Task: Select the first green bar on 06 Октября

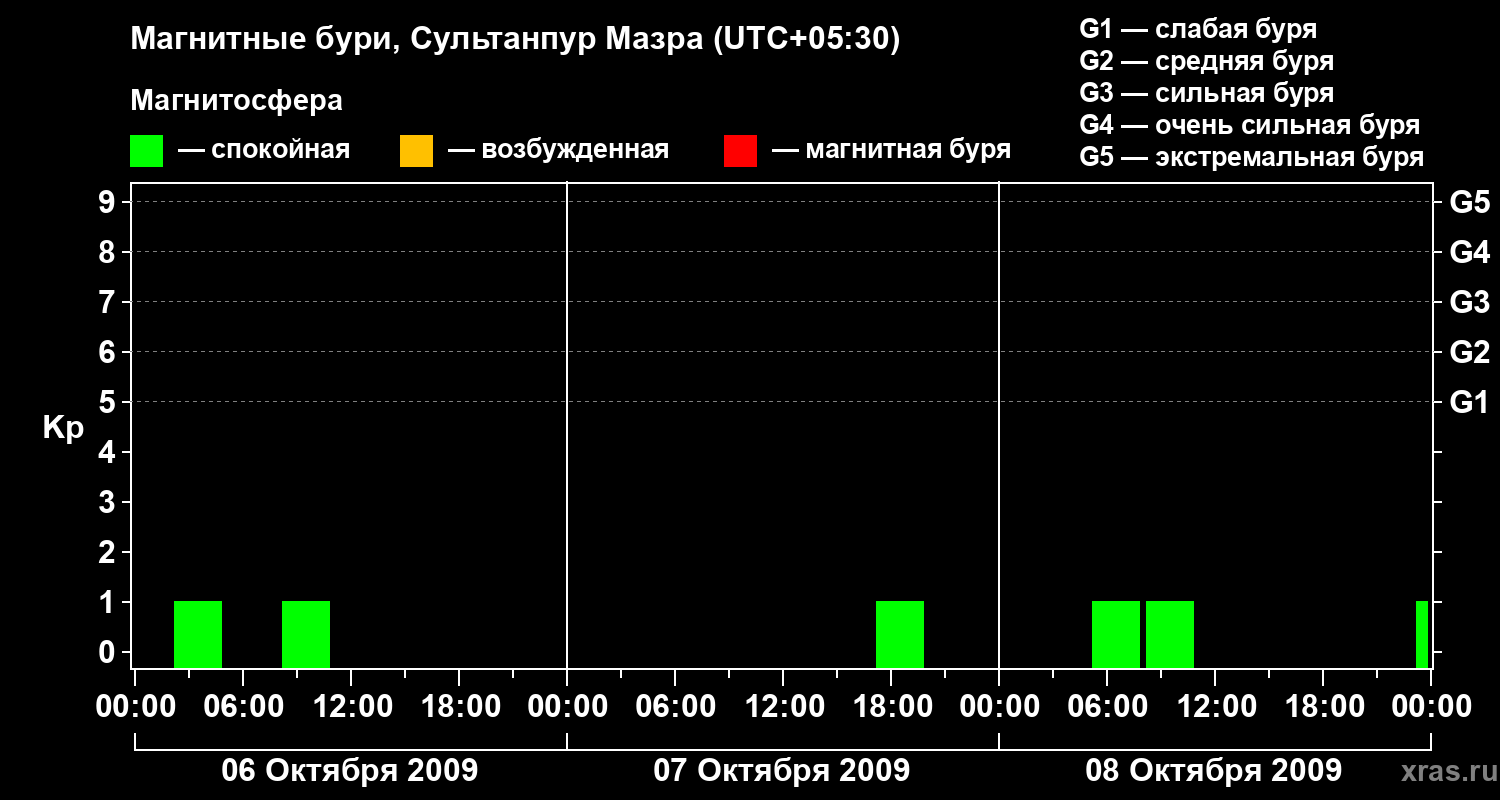Action: (198, 634)
